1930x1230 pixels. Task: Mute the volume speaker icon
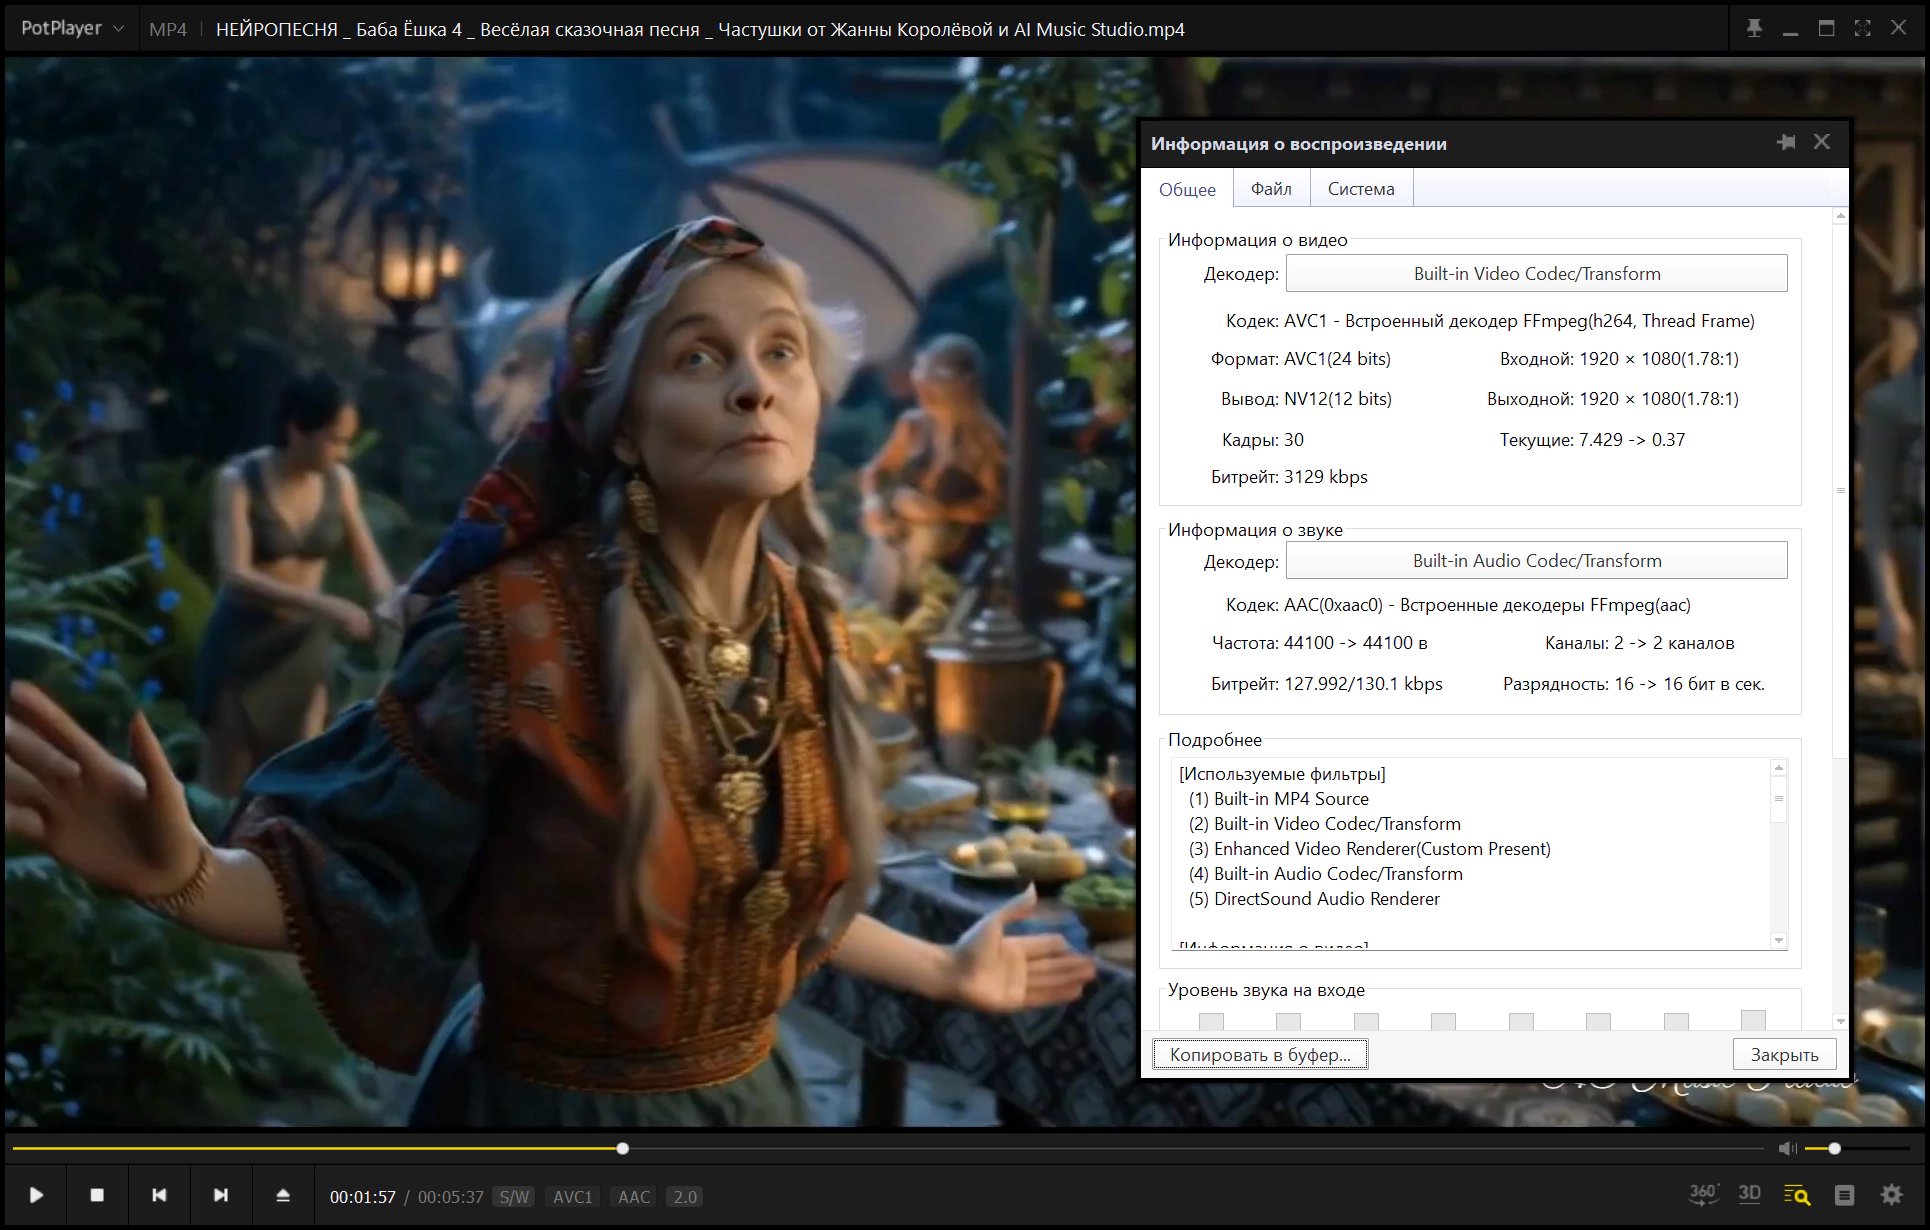(x=1787, y=1148)
